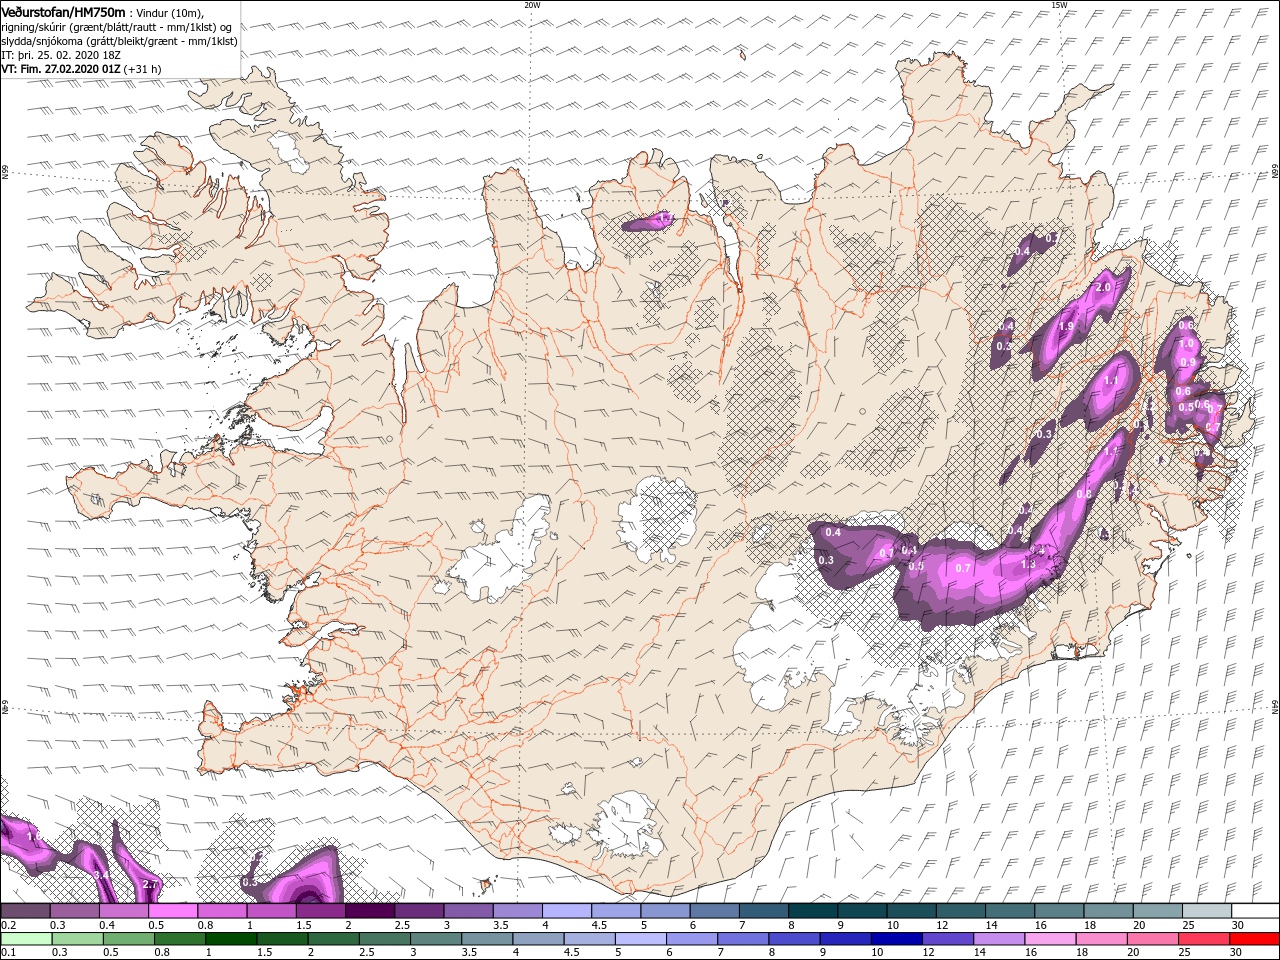Select the red swatch after 30 in the green legend row

point(1254,939)
